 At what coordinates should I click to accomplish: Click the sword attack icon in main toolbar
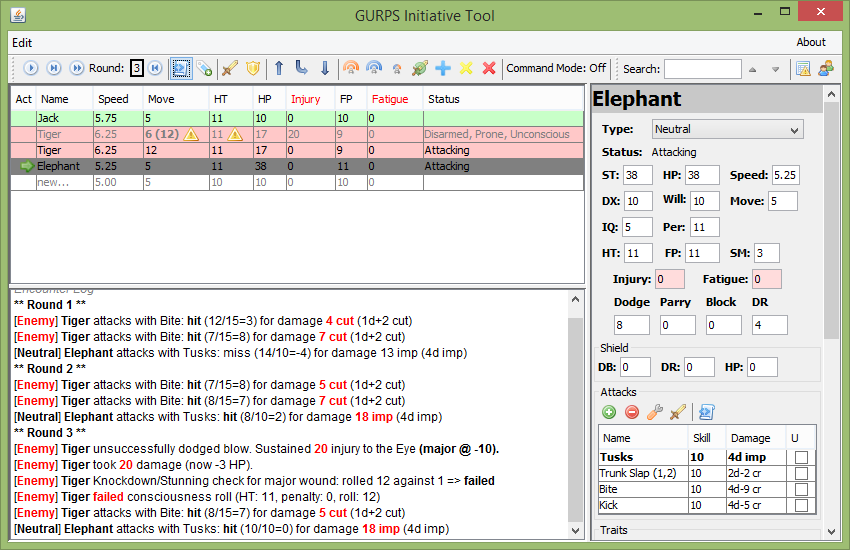(230, 68)
